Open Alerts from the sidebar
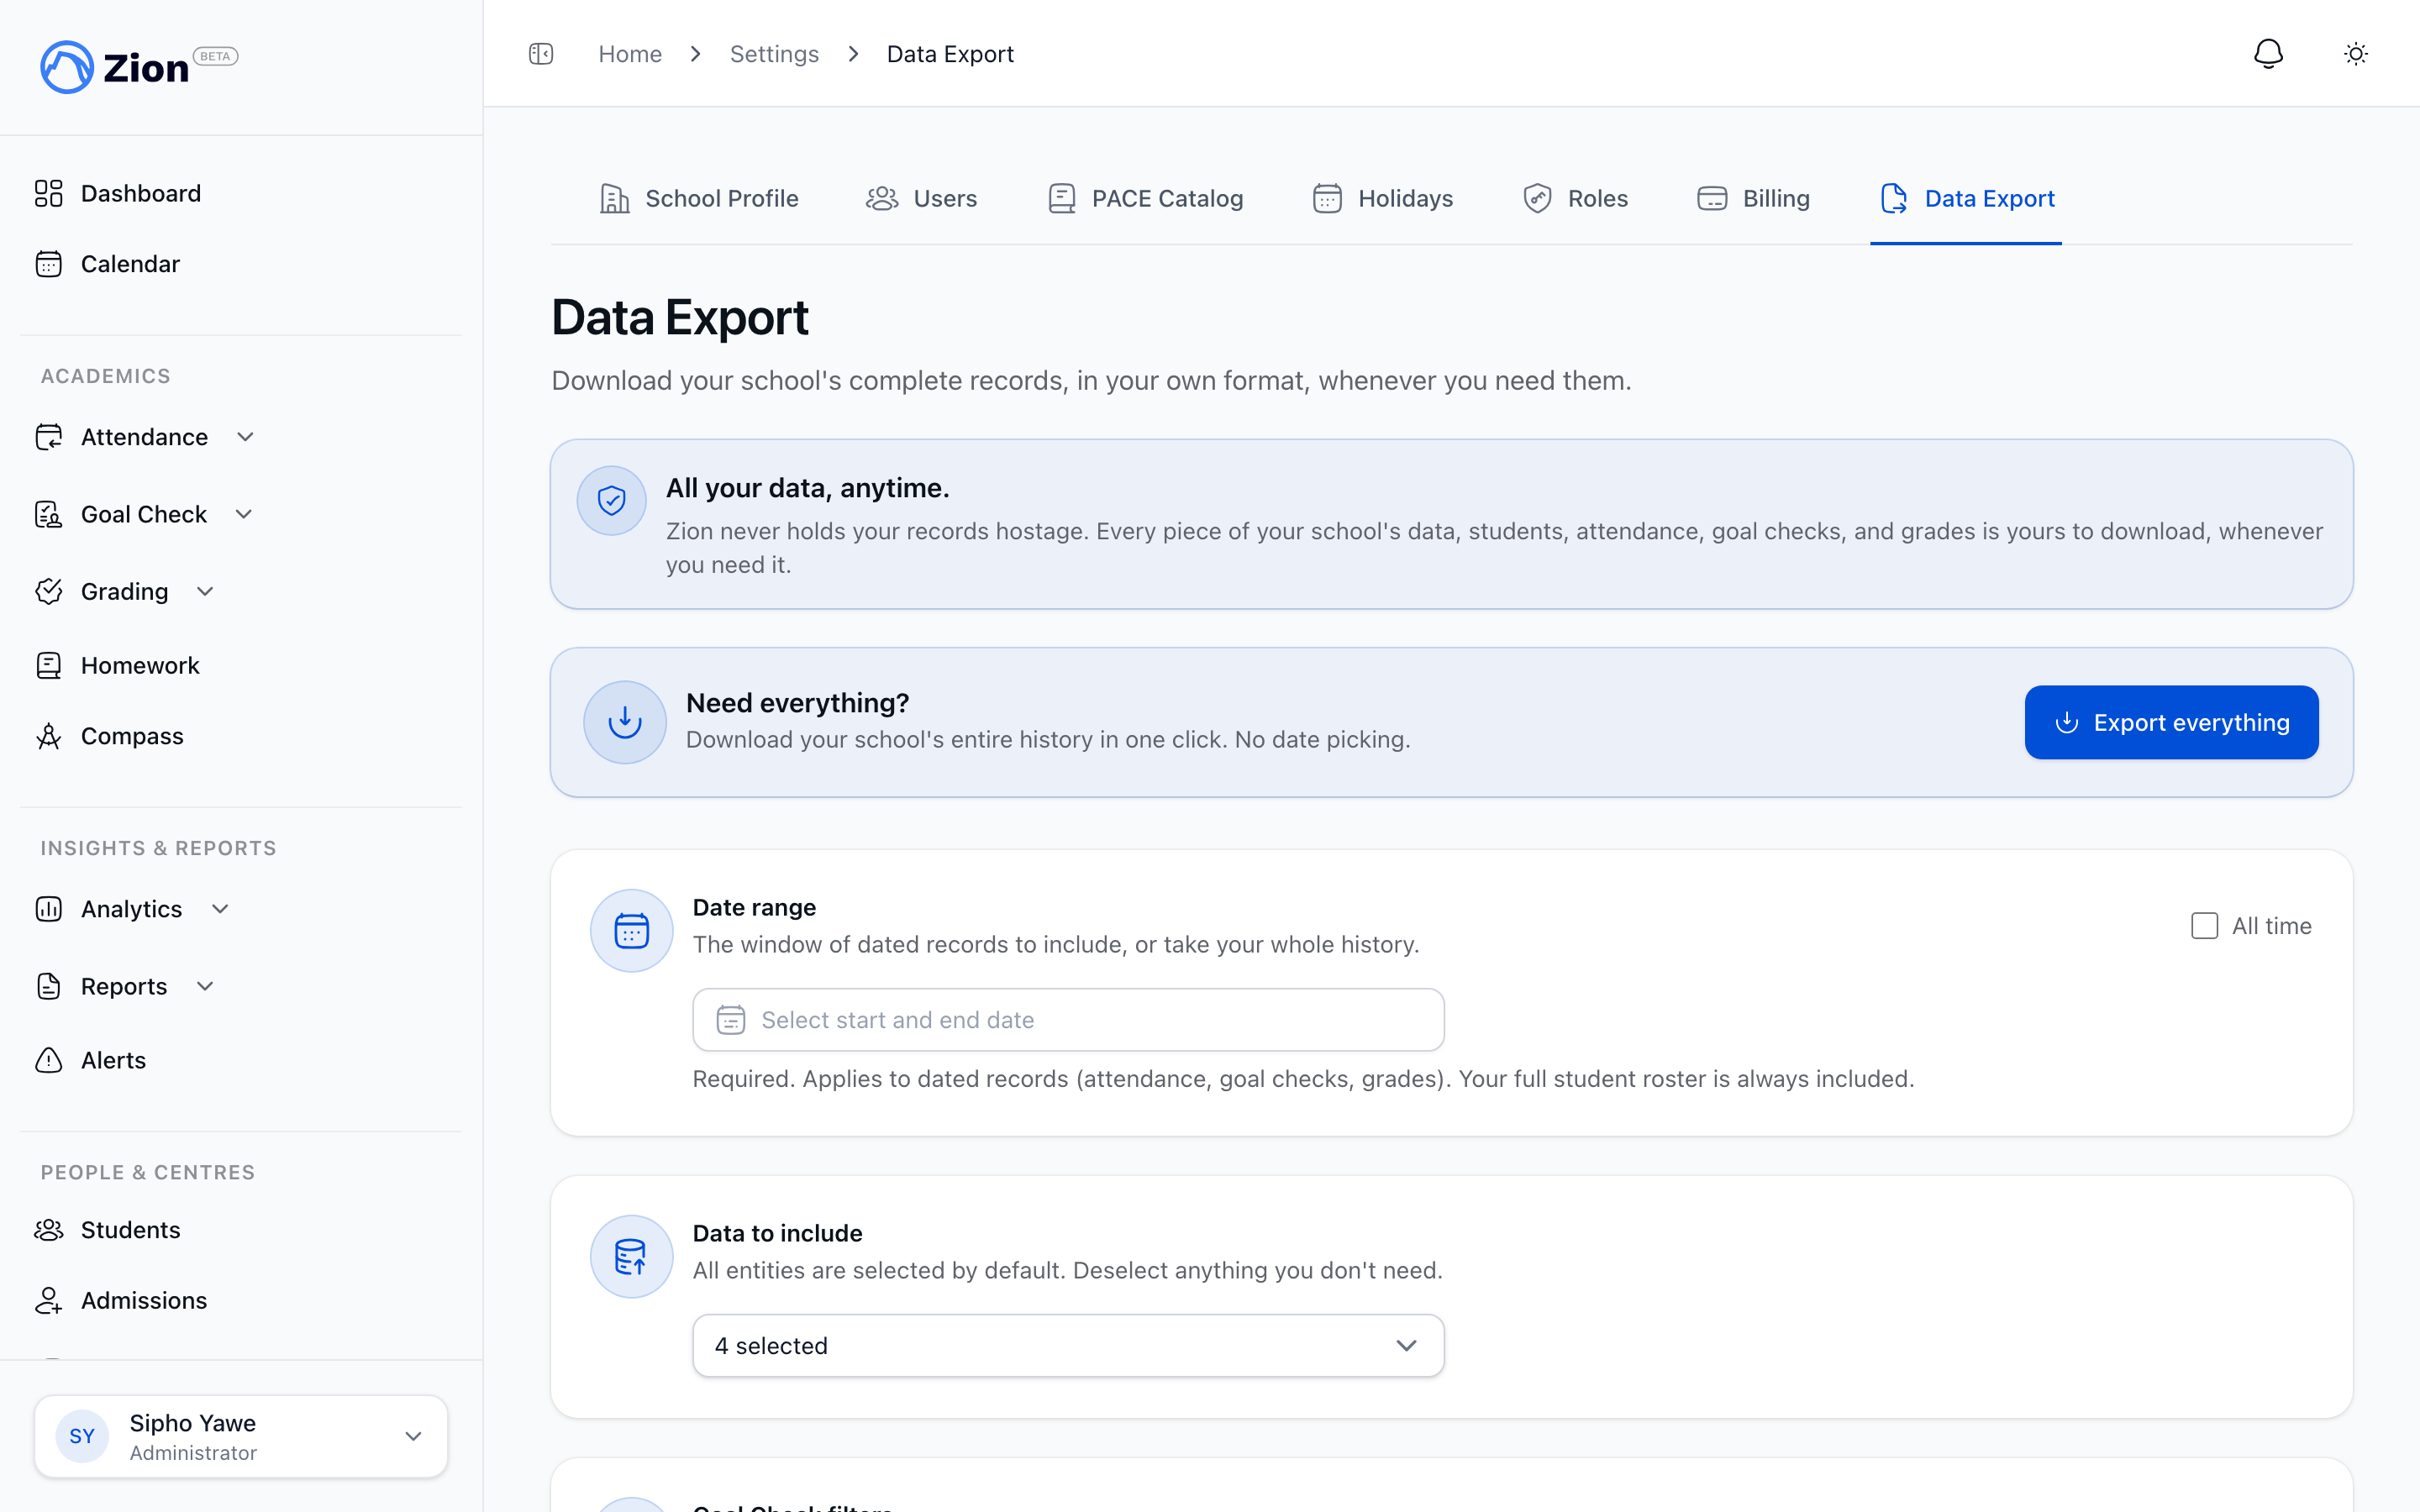The image size is (2420, 1512). coord(113,1060)
